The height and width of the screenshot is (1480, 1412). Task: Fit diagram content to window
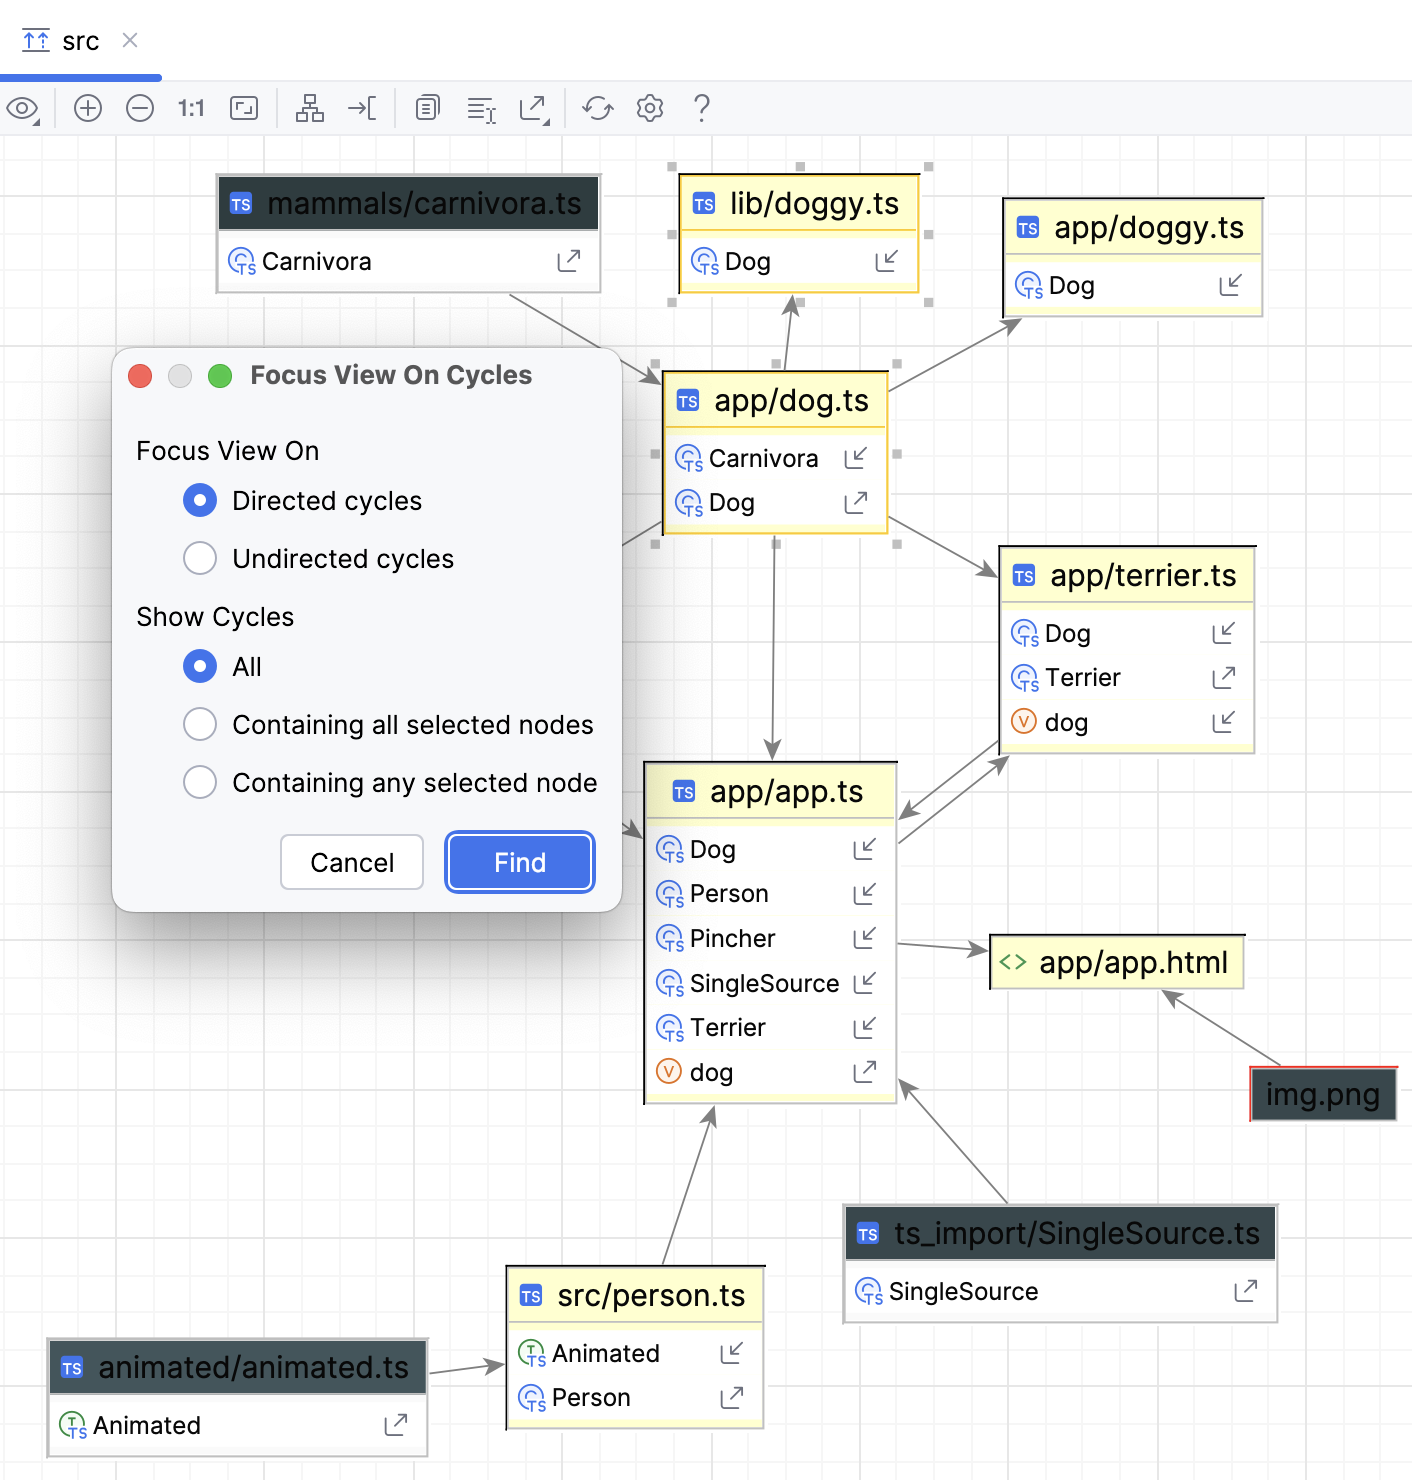[x=244, y=108]
